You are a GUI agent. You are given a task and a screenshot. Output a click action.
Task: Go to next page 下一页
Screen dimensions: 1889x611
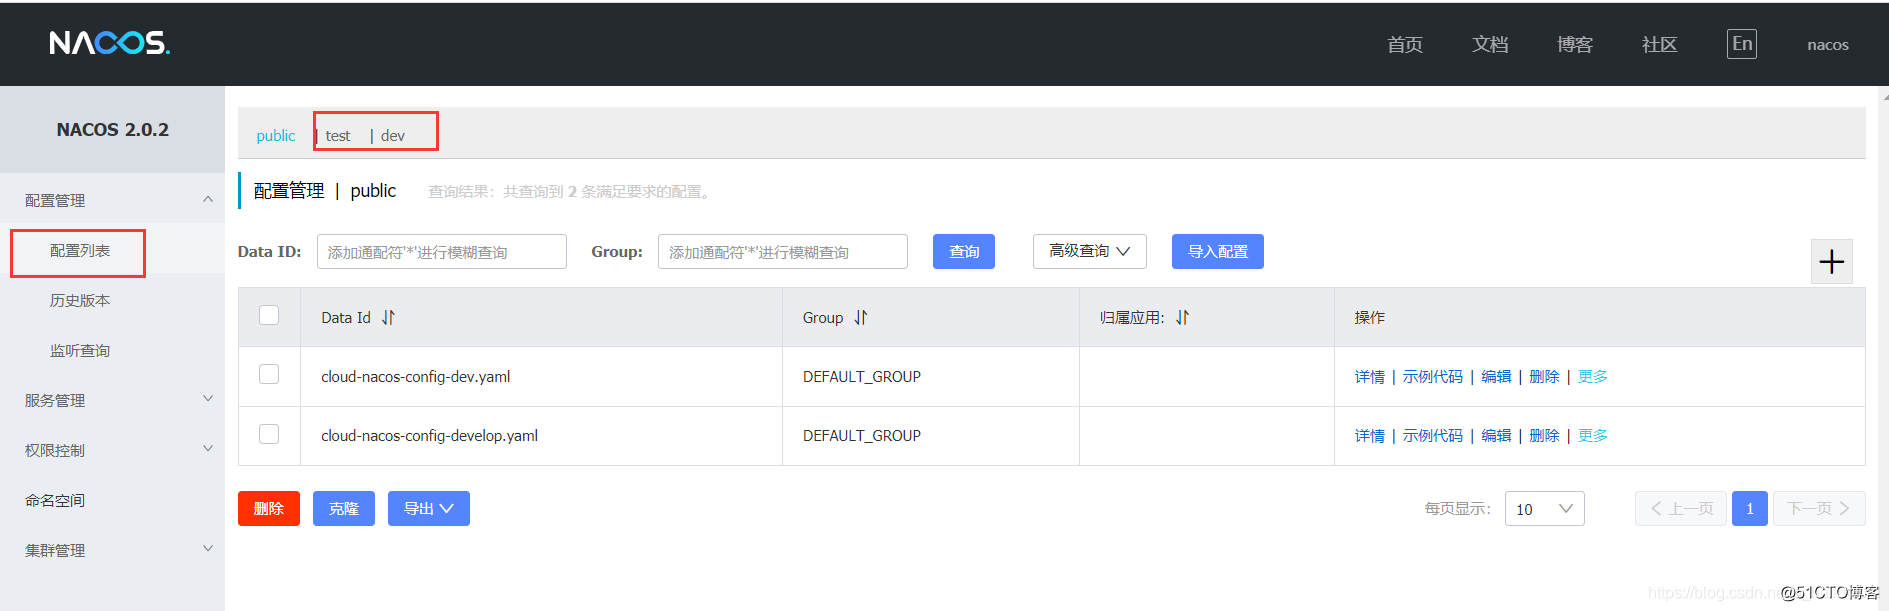click(x=1818, y=509)
